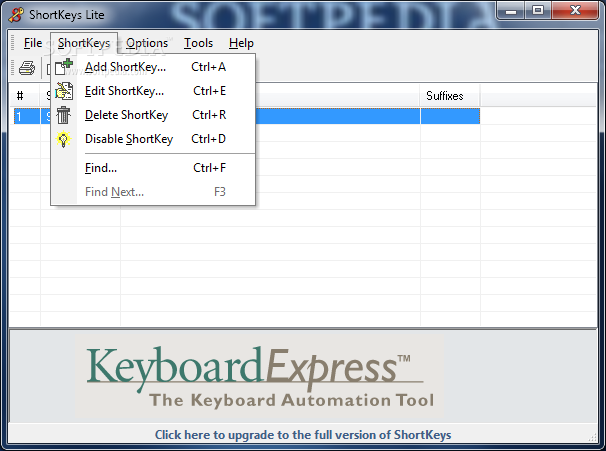Choose Edit ShortKey... menu entry
The height and width of the screenshot is (451, 606).
click(x=153, y=91)
